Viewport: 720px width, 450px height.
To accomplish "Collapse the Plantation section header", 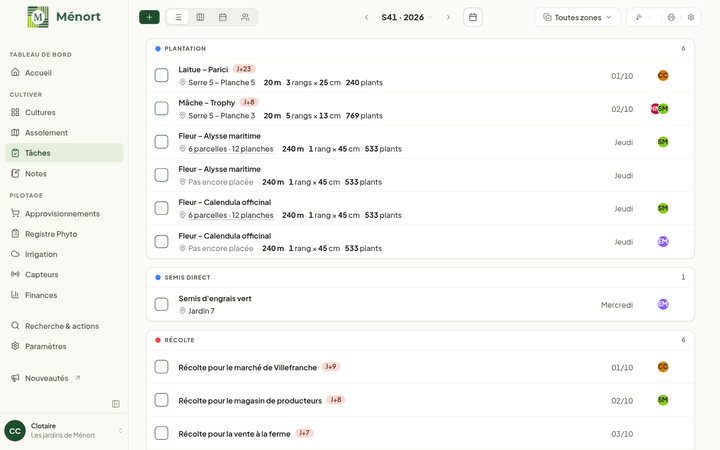I will pos(420,49).
